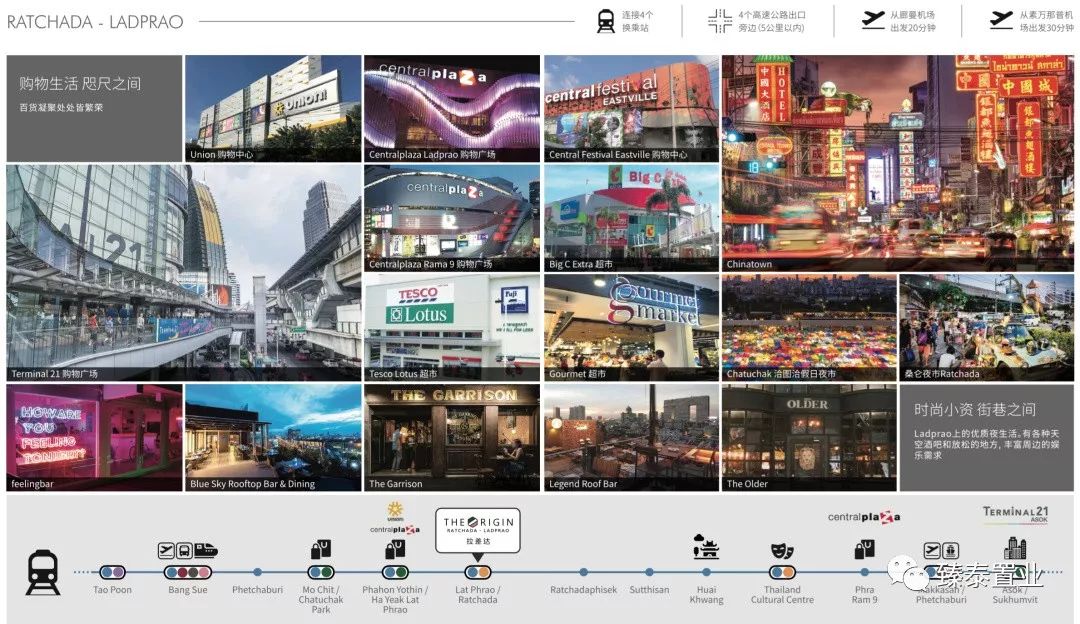Select the Phahon Yothin station marker

pyautogui.click(x=395, y=572)
